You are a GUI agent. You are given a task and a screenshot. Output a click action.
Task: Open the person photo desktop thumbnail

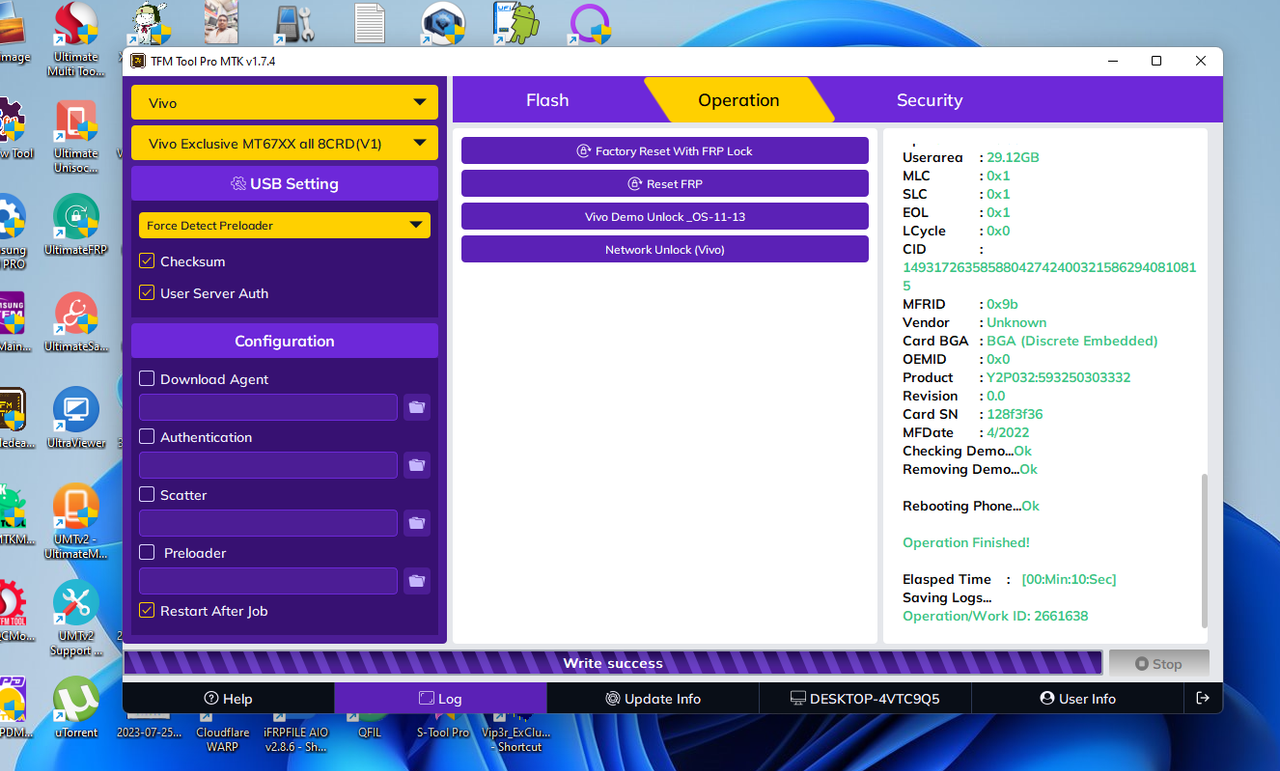point(222,23)
